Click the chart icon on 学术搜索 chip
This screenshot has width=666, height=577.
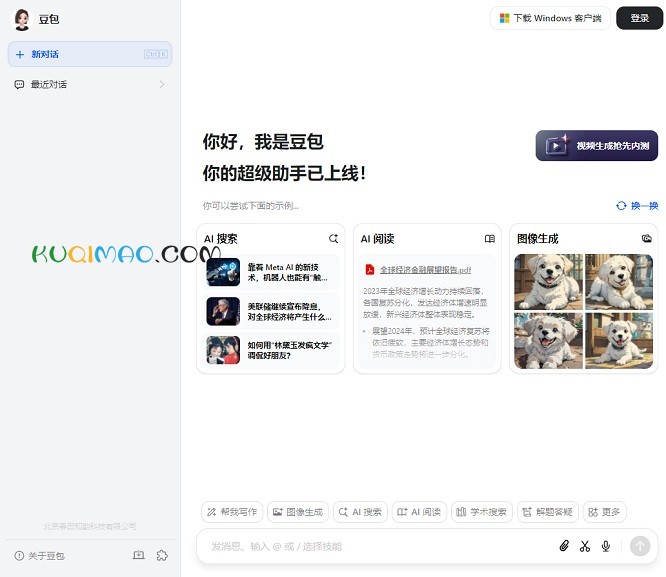[x=461, y=512]
